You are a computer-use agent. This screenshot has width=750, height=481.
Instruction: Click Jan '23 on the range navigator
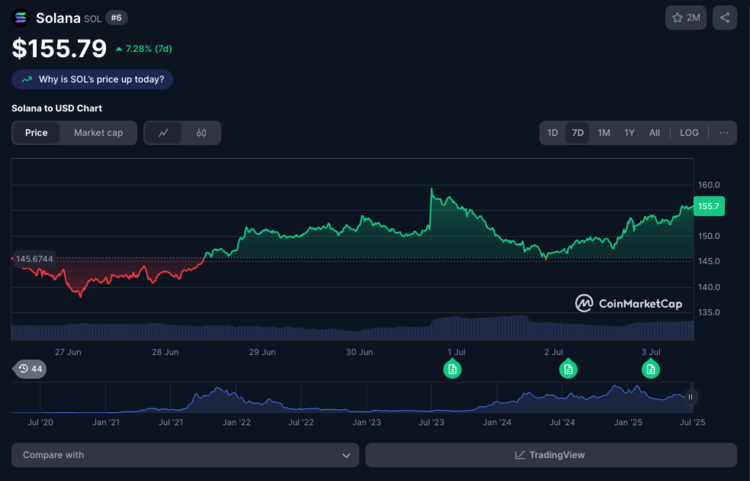(366, 422)
